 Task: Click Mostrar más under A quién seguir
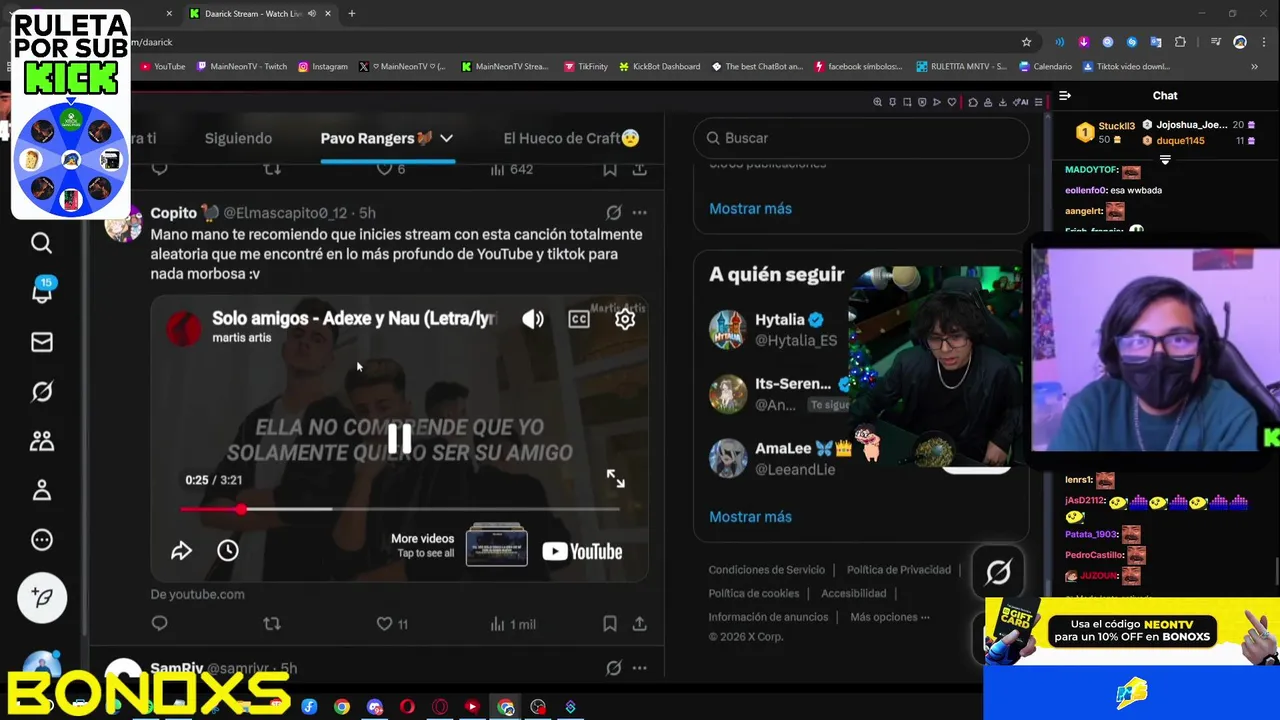pyautogui.click(x=750, y=517)
